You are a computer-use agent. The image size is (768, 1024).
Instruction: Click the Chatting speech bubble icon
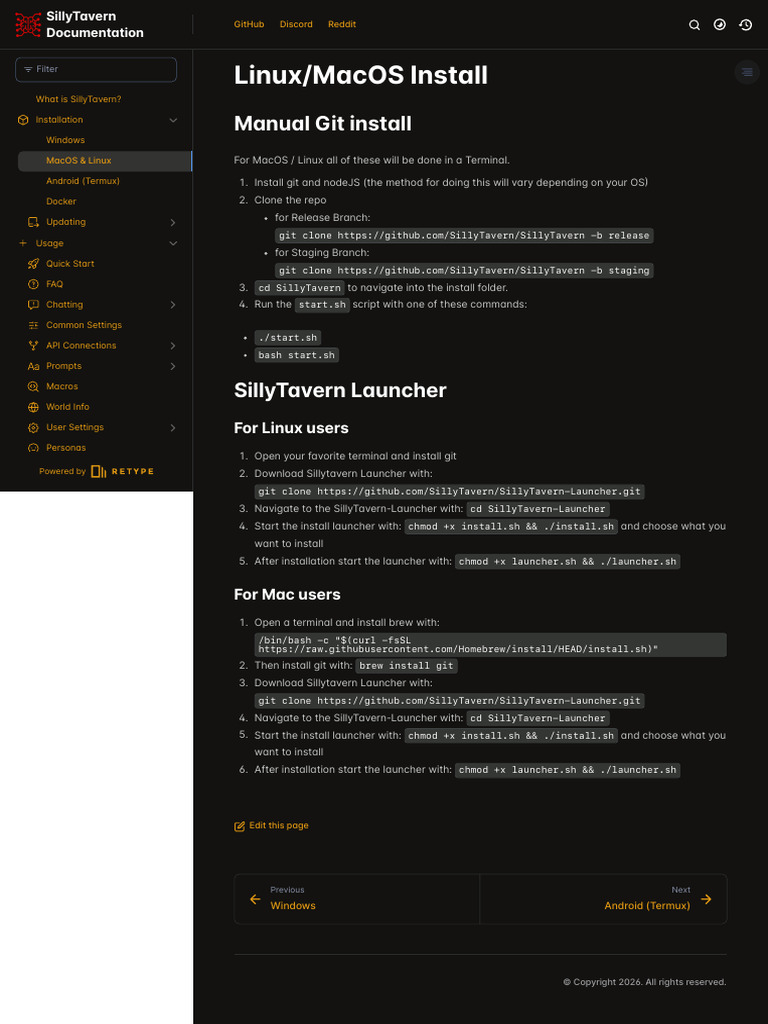coord(33,304)
